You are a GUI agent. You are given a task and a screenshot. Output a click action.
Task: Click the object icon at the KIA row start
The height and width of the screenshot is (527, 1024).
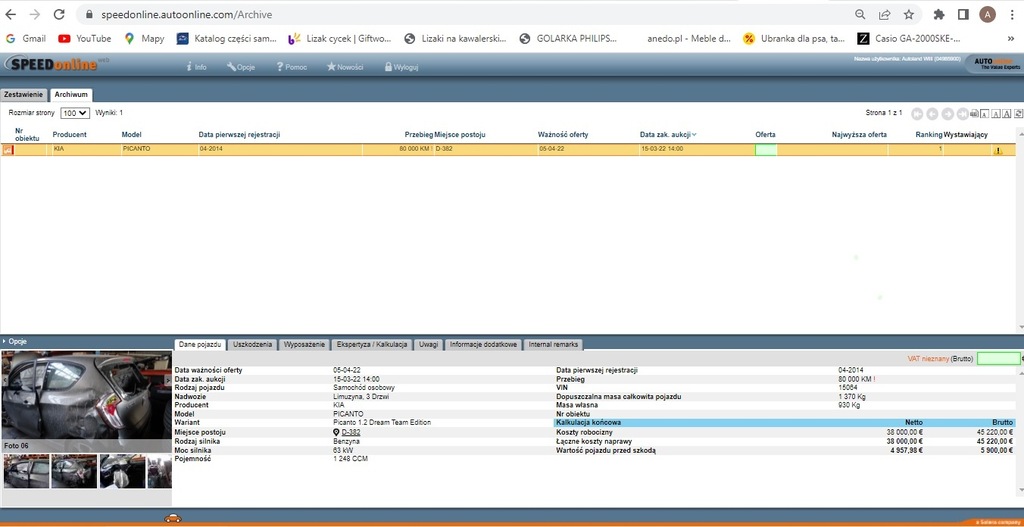(8, 150)
